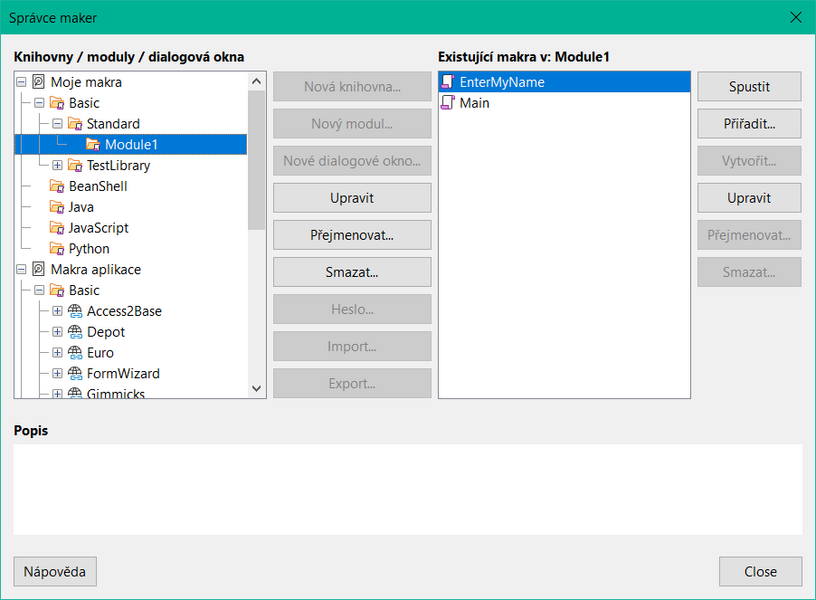Expand the TestLibrary tree node
The image size is (816, 600).
click(57, 165)
